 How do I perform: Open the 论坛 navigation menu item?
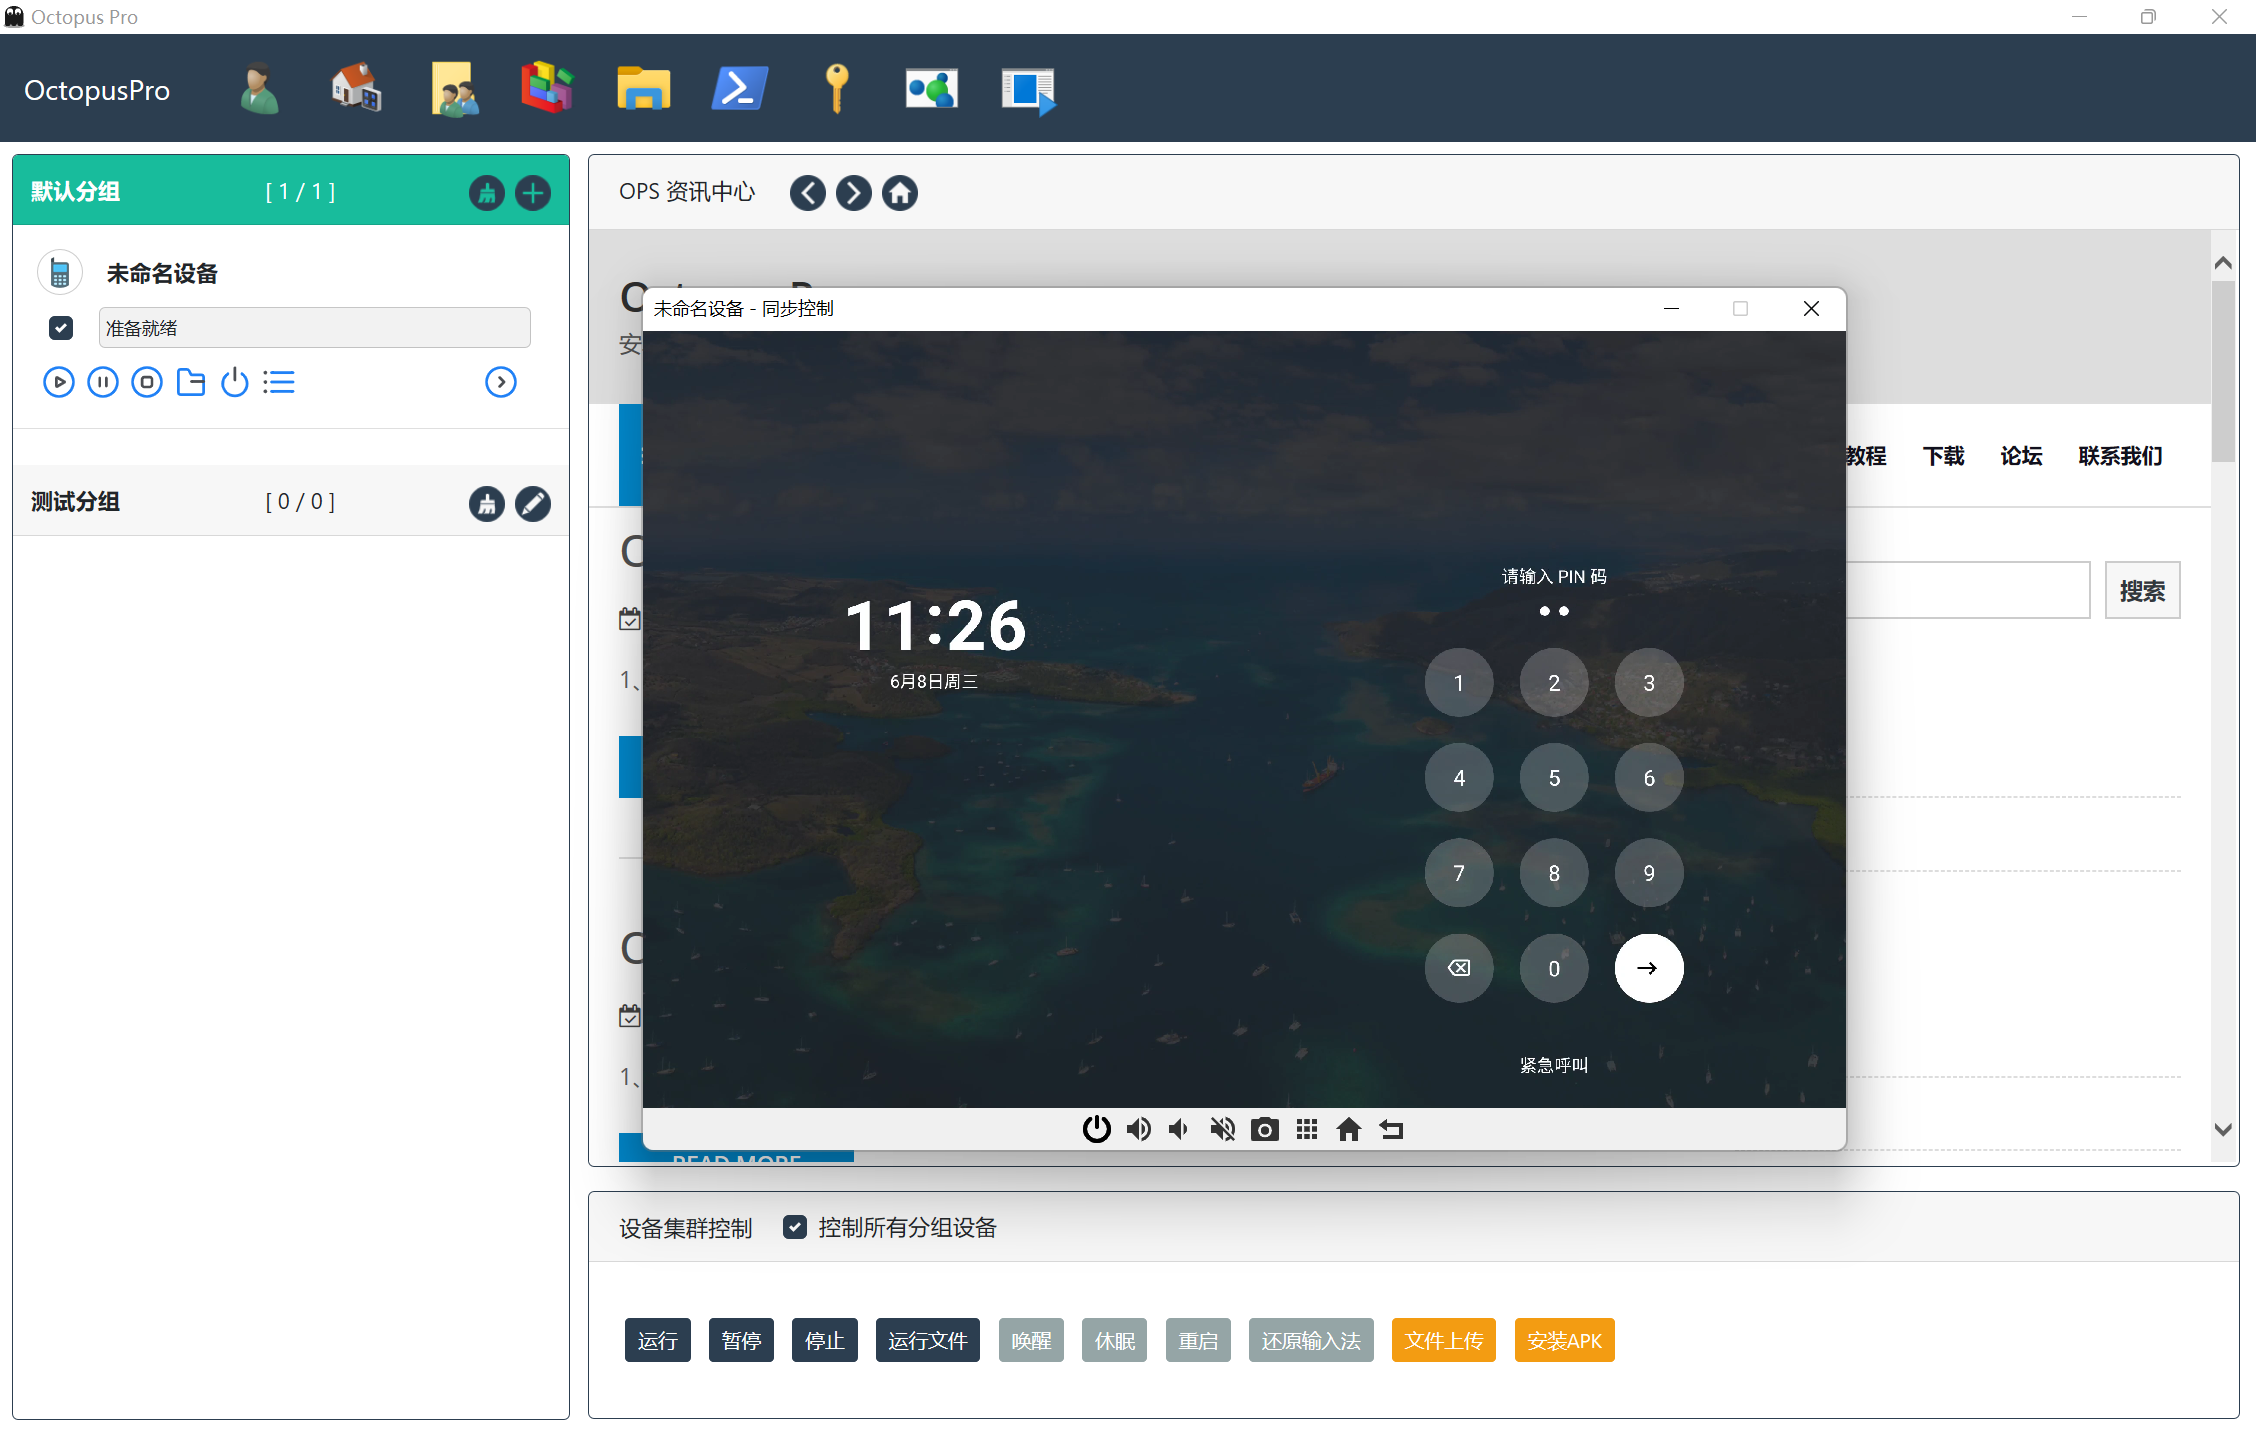tap(2020, 456)
